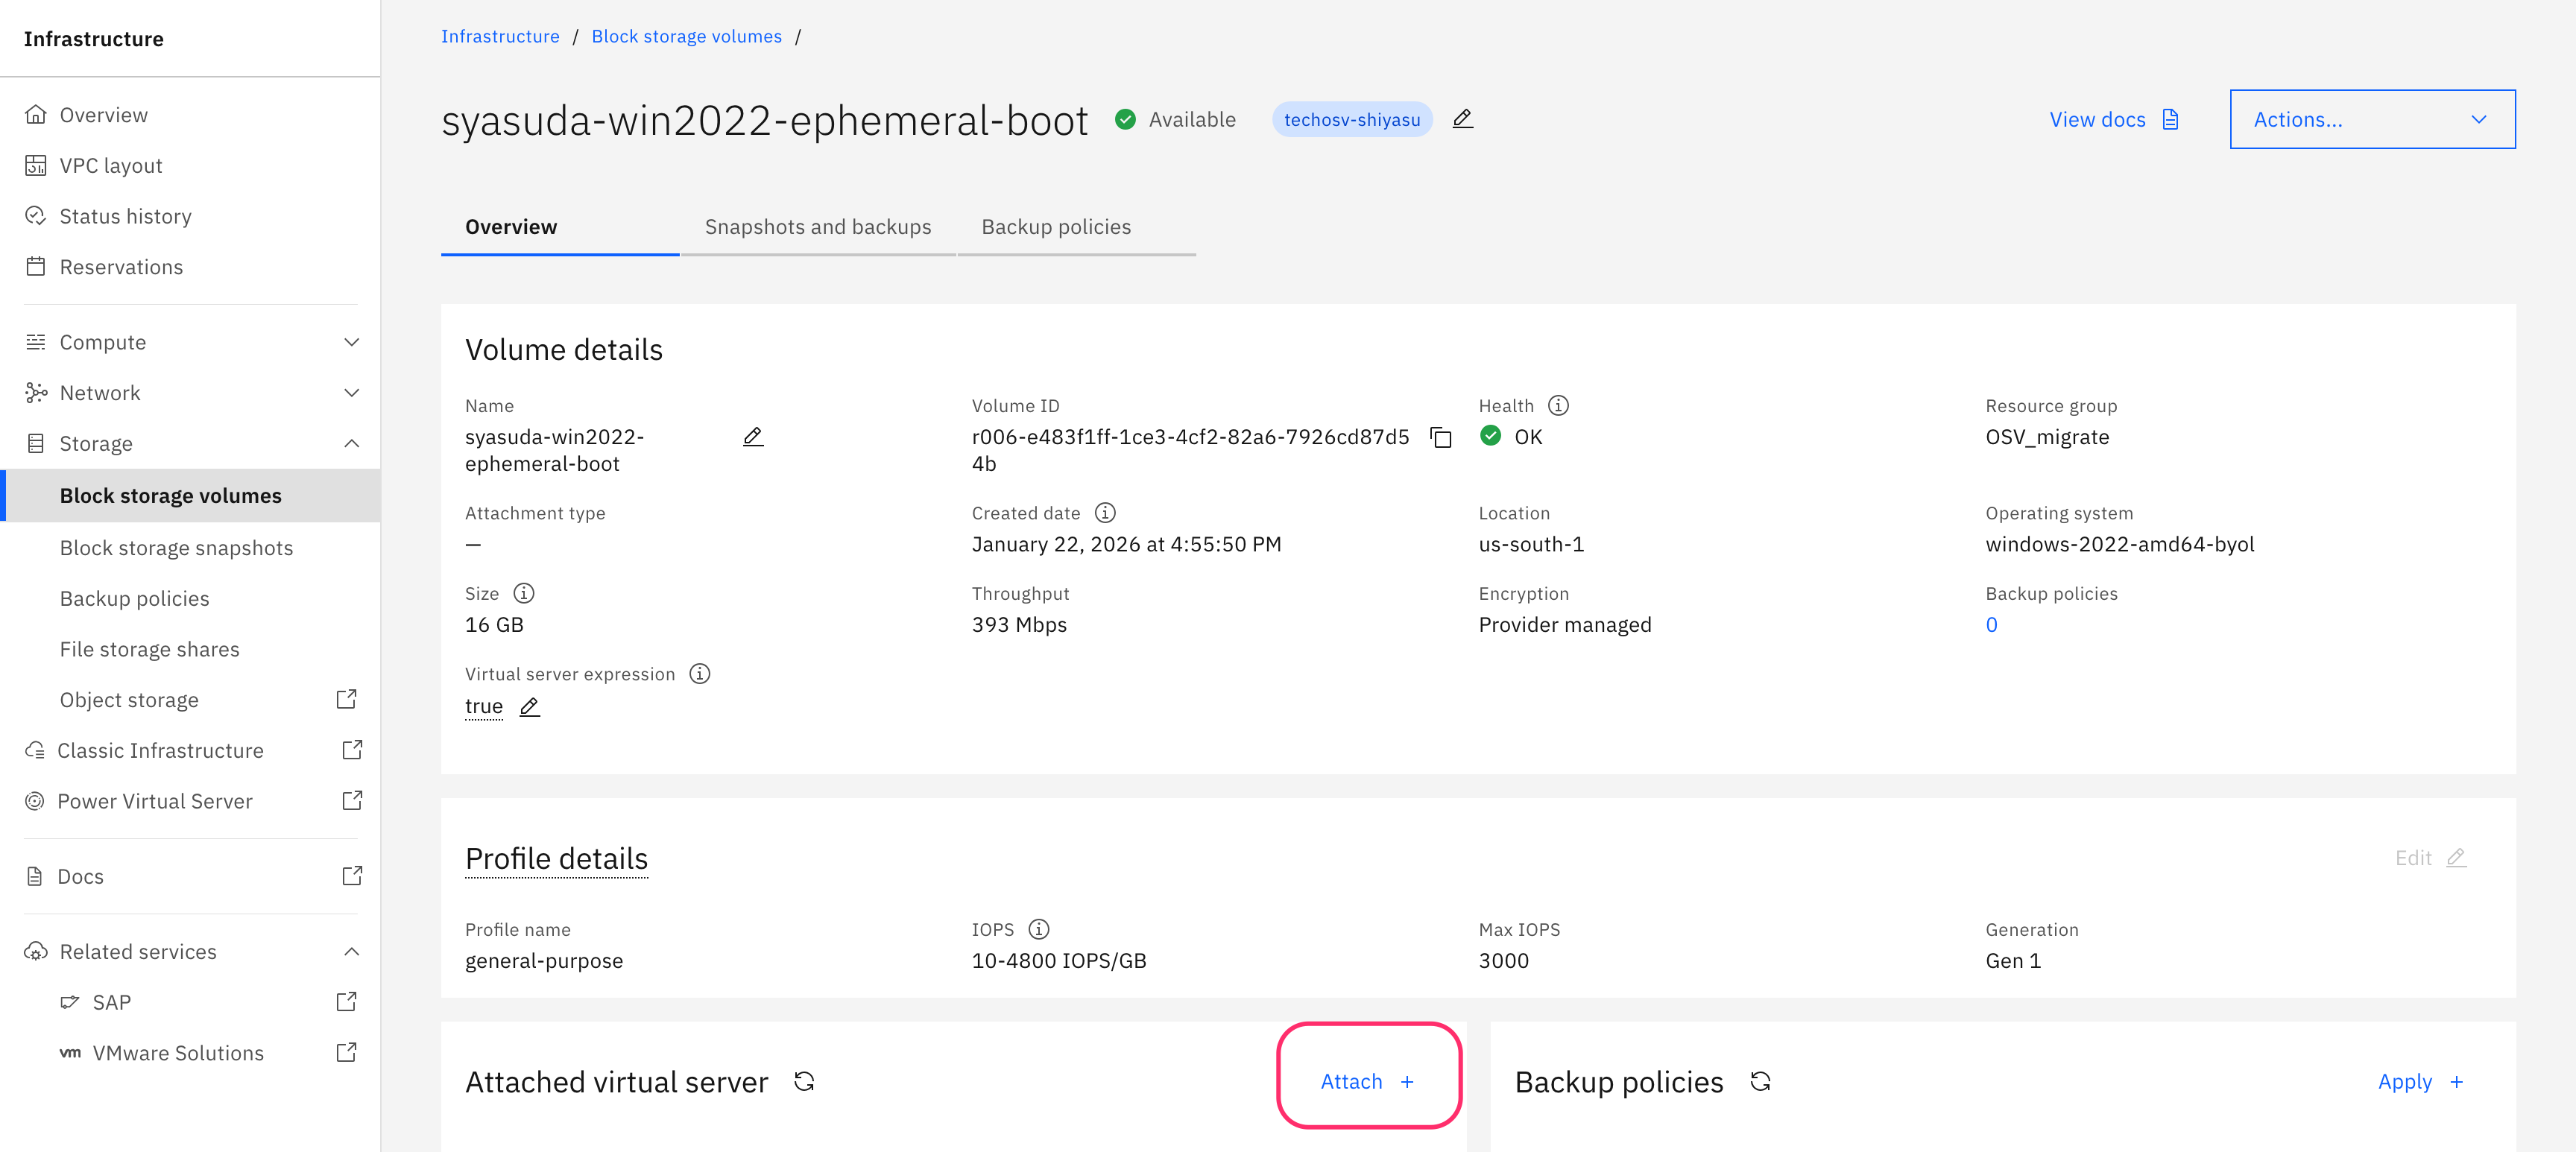The width and height of the screenshot is (2576, 1152).
Task: Open the Actions dropdown menu
Action: coord(2372,119)
